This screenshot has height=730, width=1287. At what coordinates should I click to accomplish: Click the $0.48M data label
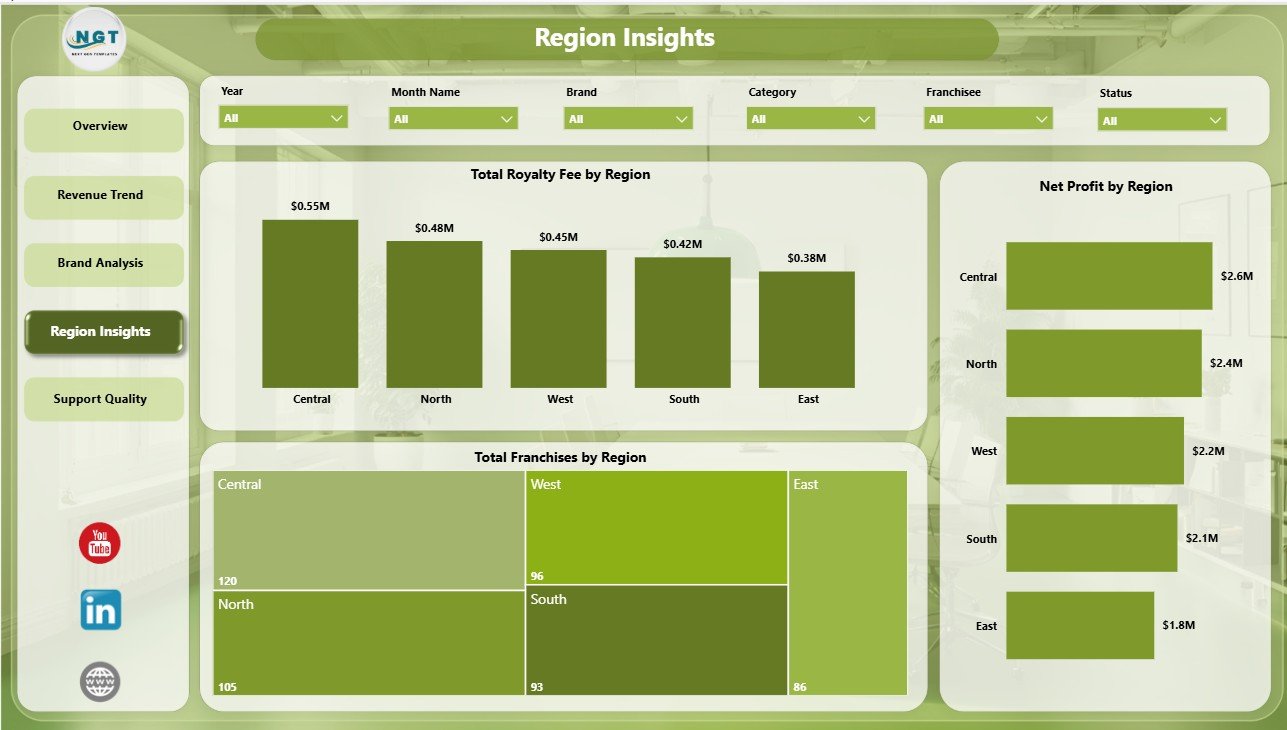(x=434, y=228)
